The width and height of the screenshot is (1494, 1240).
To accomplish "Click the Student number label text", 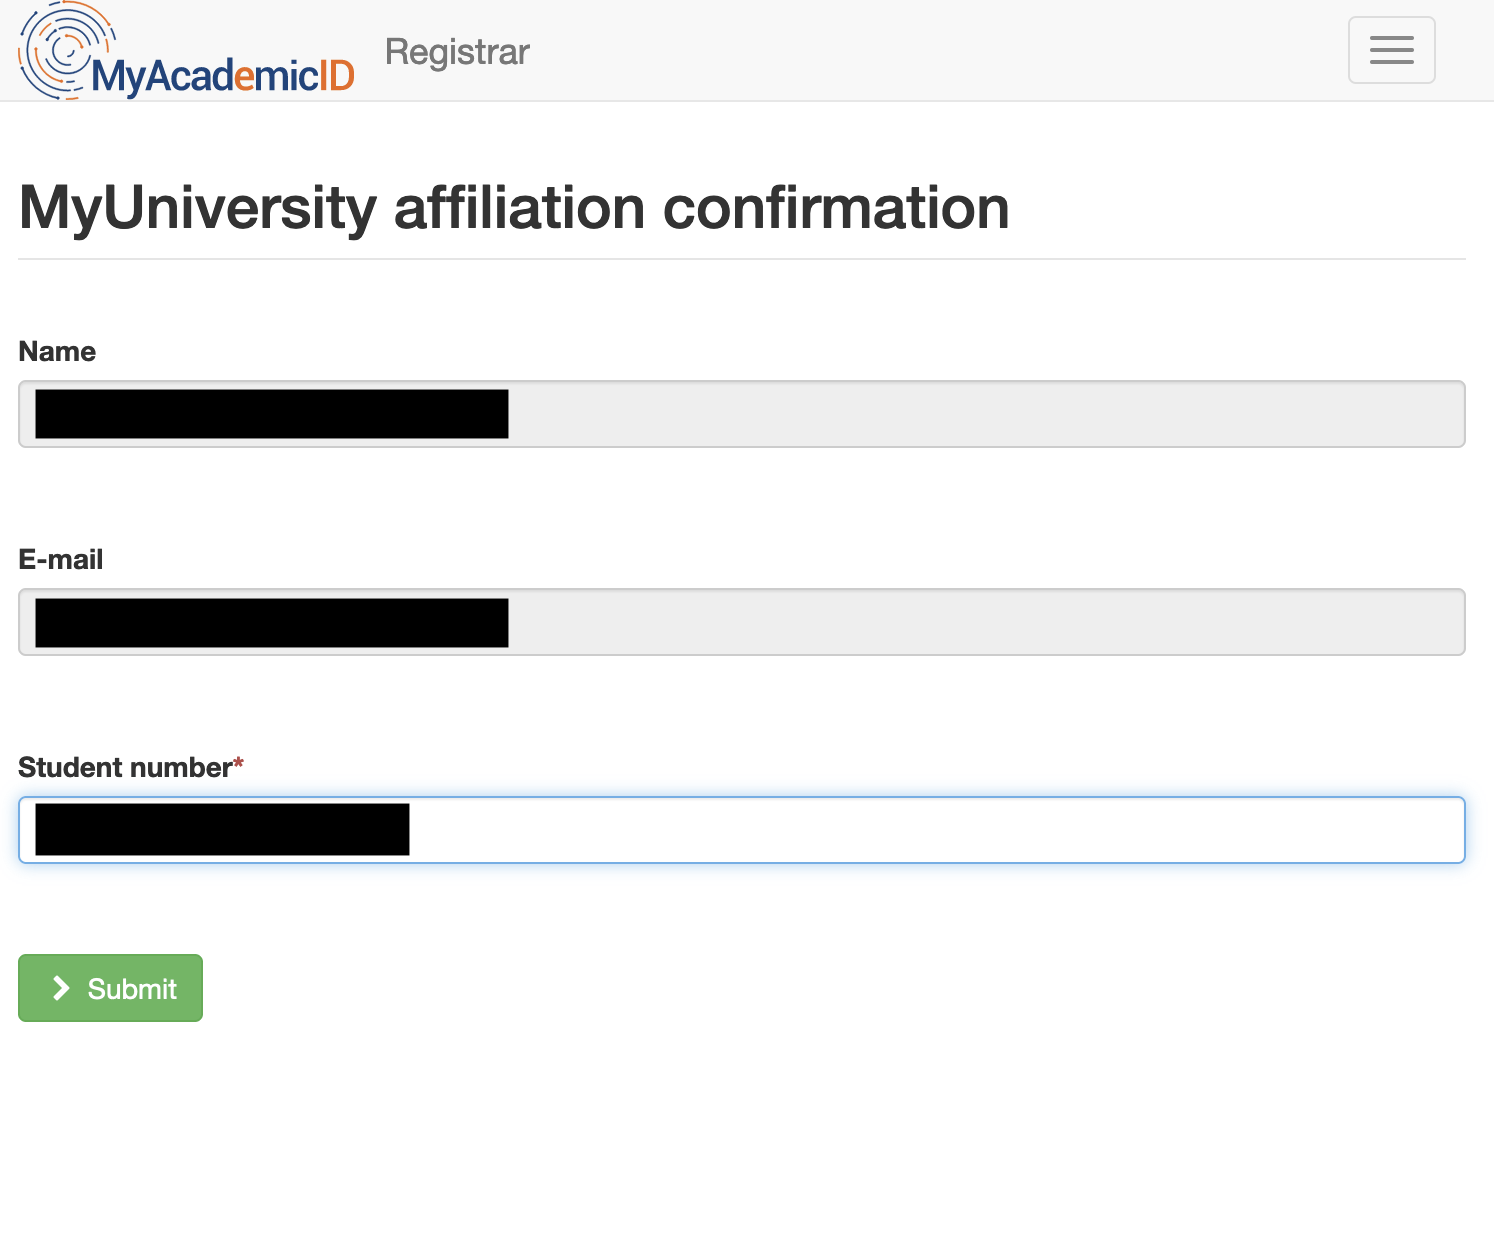I will click(x=125, y=768).
